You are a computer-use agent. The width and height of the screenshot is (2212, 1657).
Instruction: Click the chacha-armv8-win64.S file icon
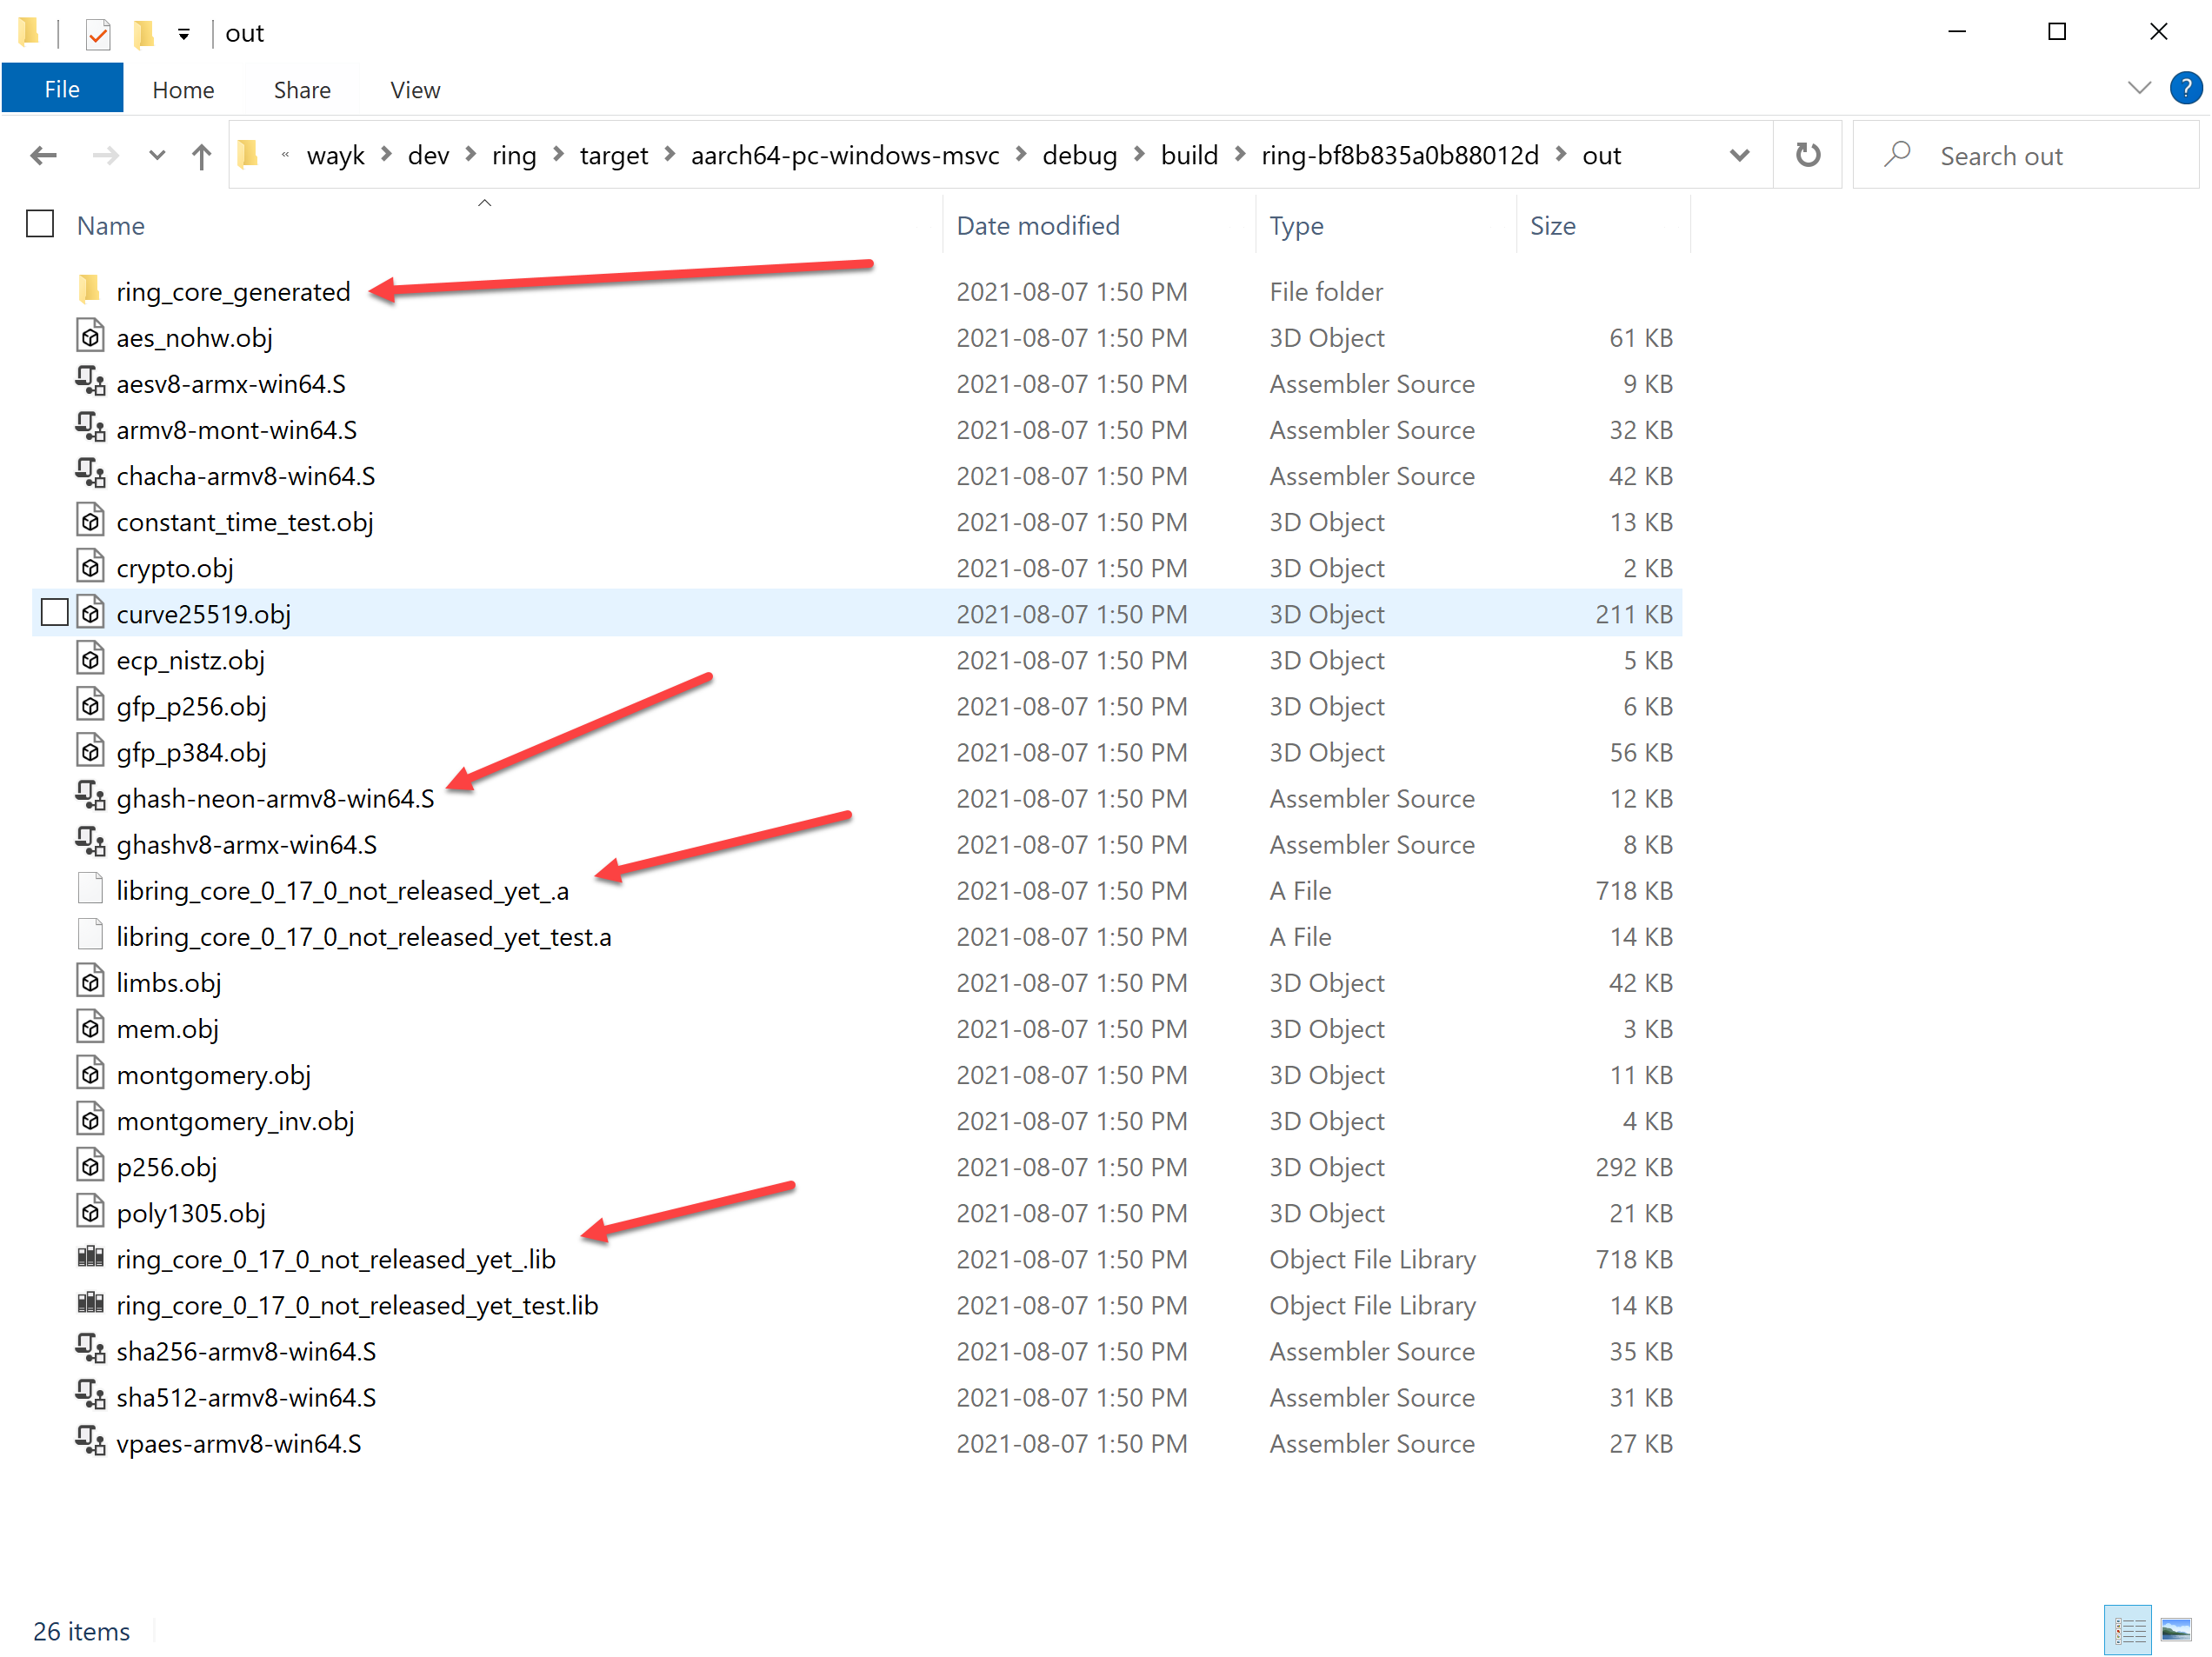click(x=90, y=475)
